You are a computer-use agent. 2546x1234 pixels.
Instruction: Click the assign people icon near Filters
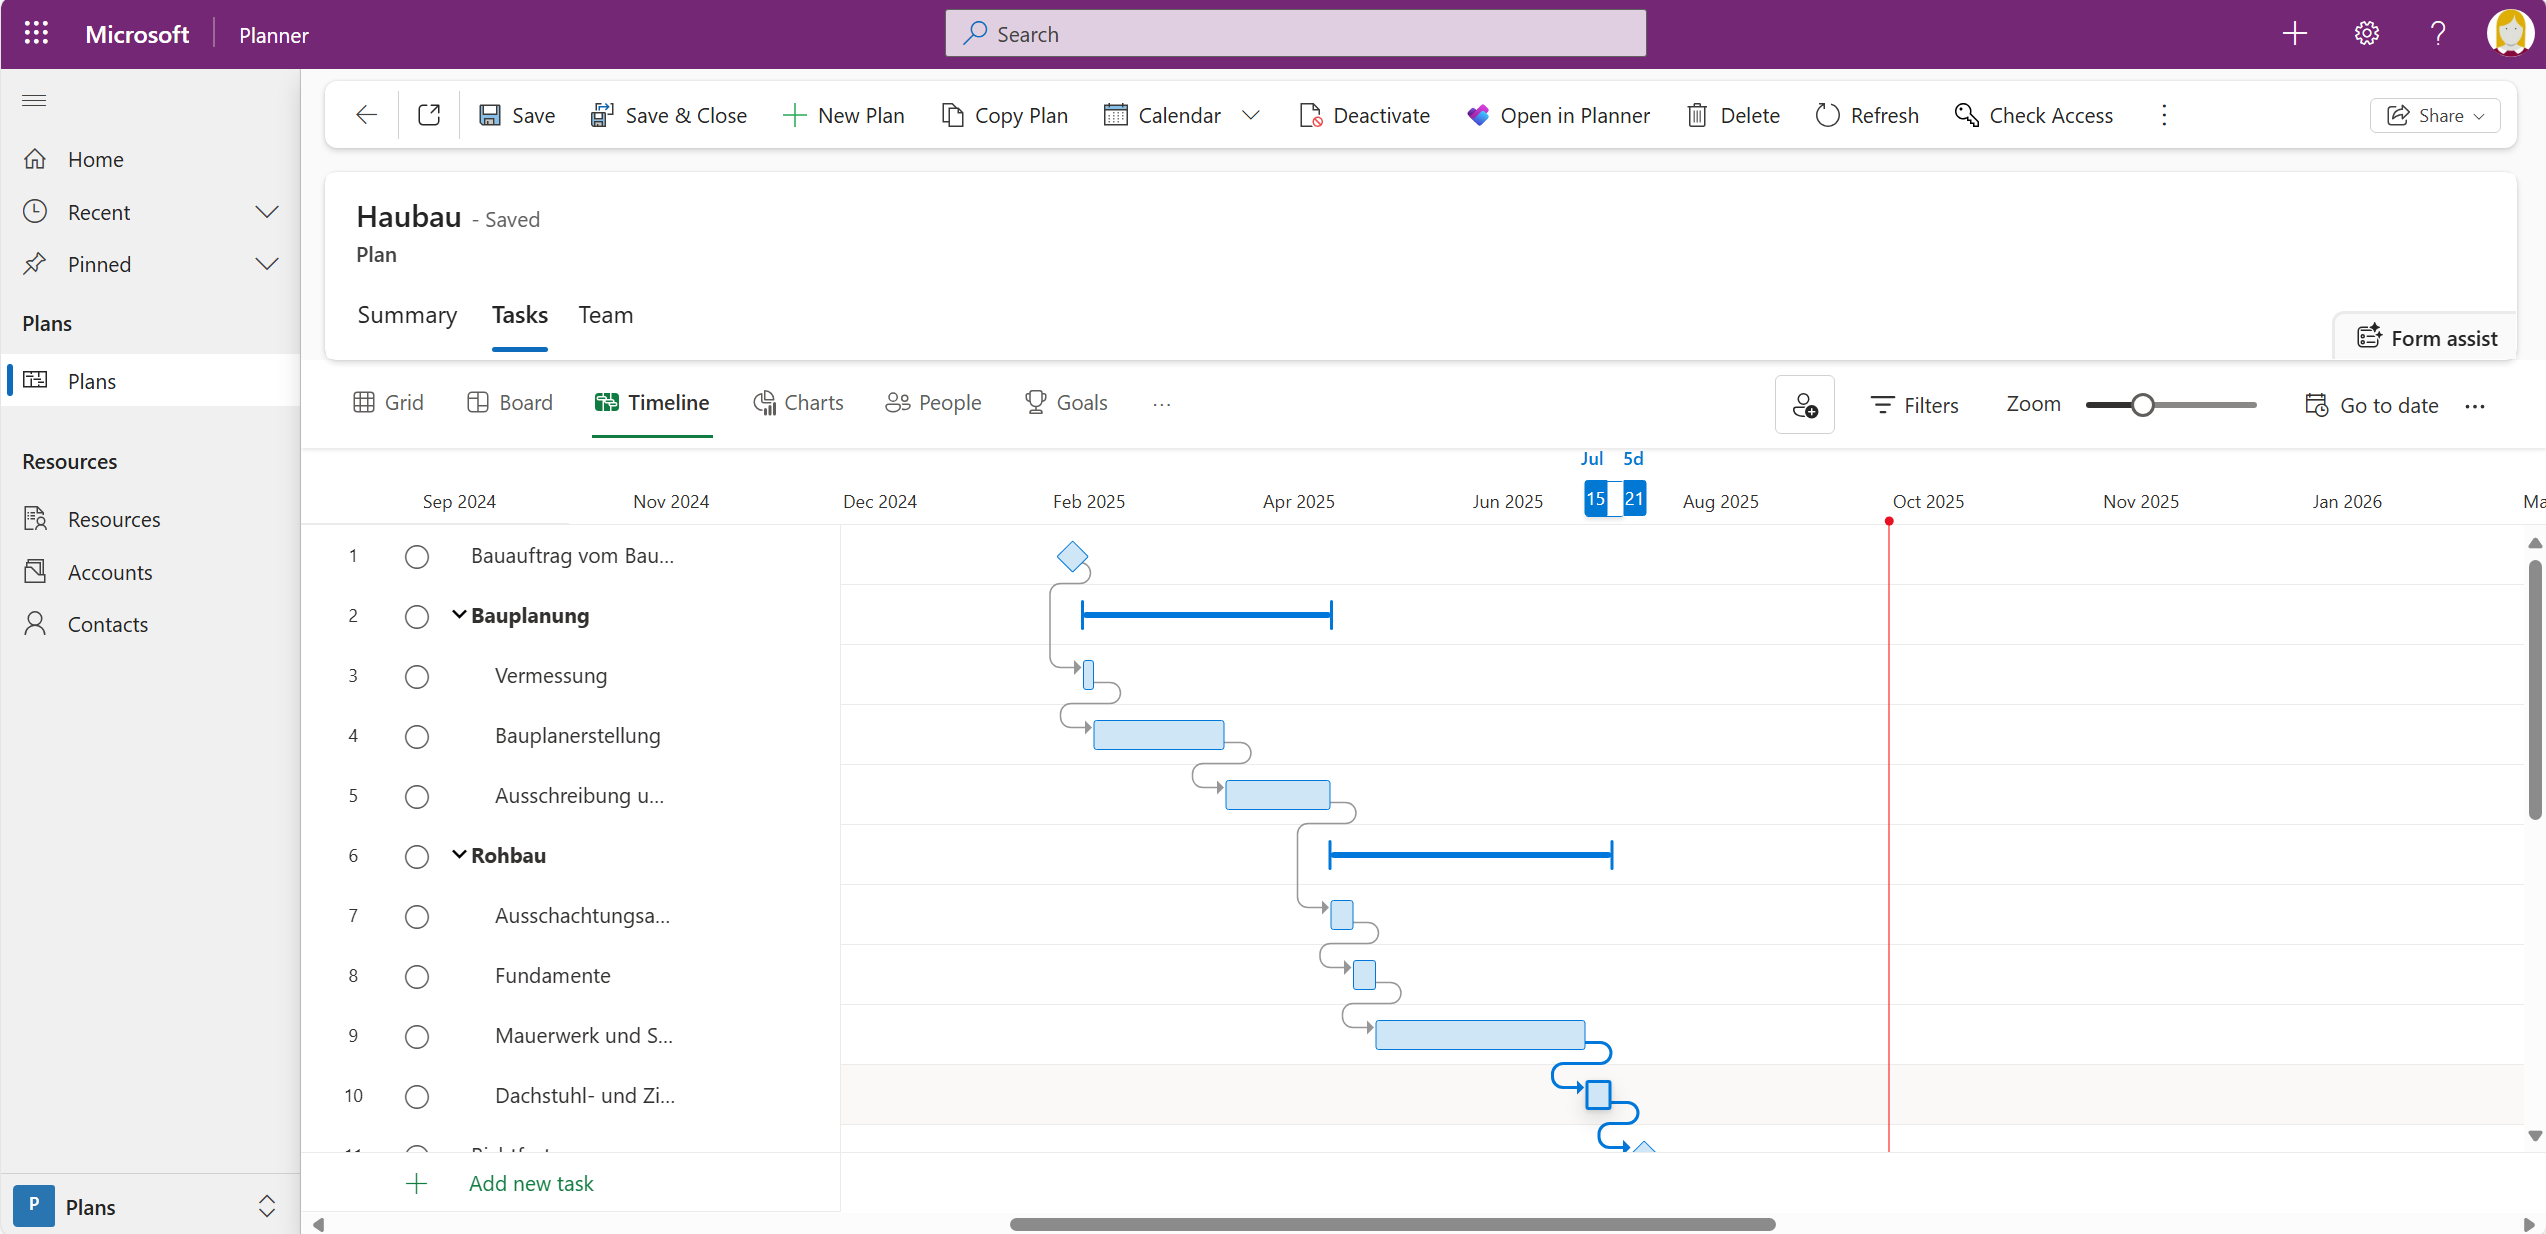pyautogui.click(x=1804, y=405)
